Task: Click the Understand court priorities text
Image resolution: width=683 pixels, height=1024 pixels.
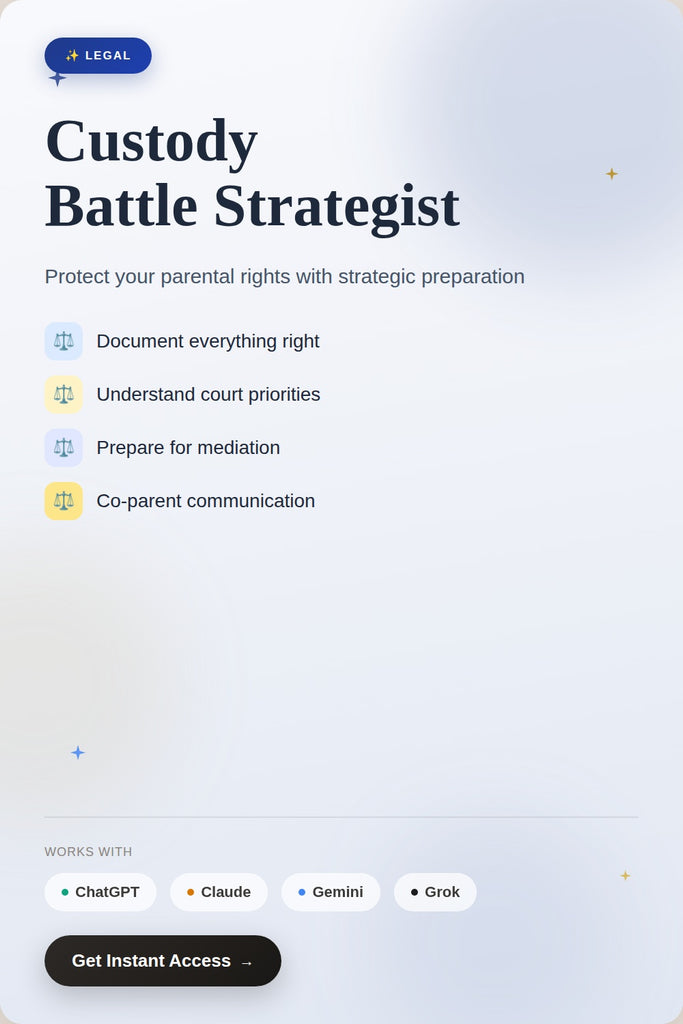Action: (208, 394)
